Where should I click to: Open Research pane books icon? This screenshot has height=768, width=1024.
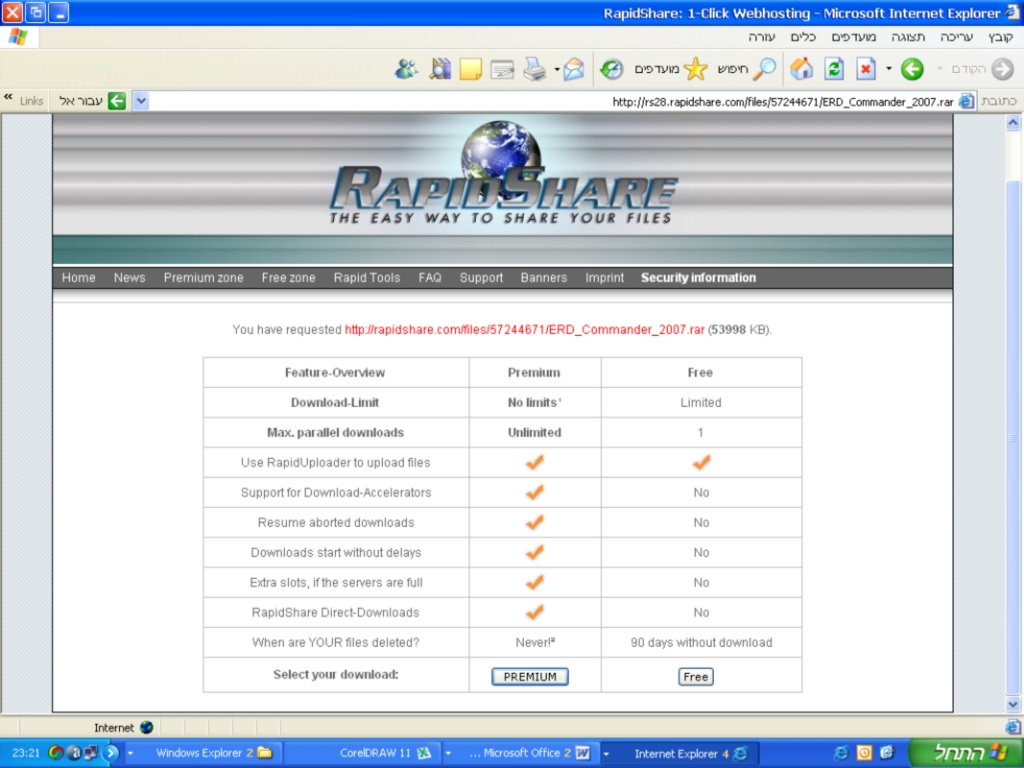[440, 69]
